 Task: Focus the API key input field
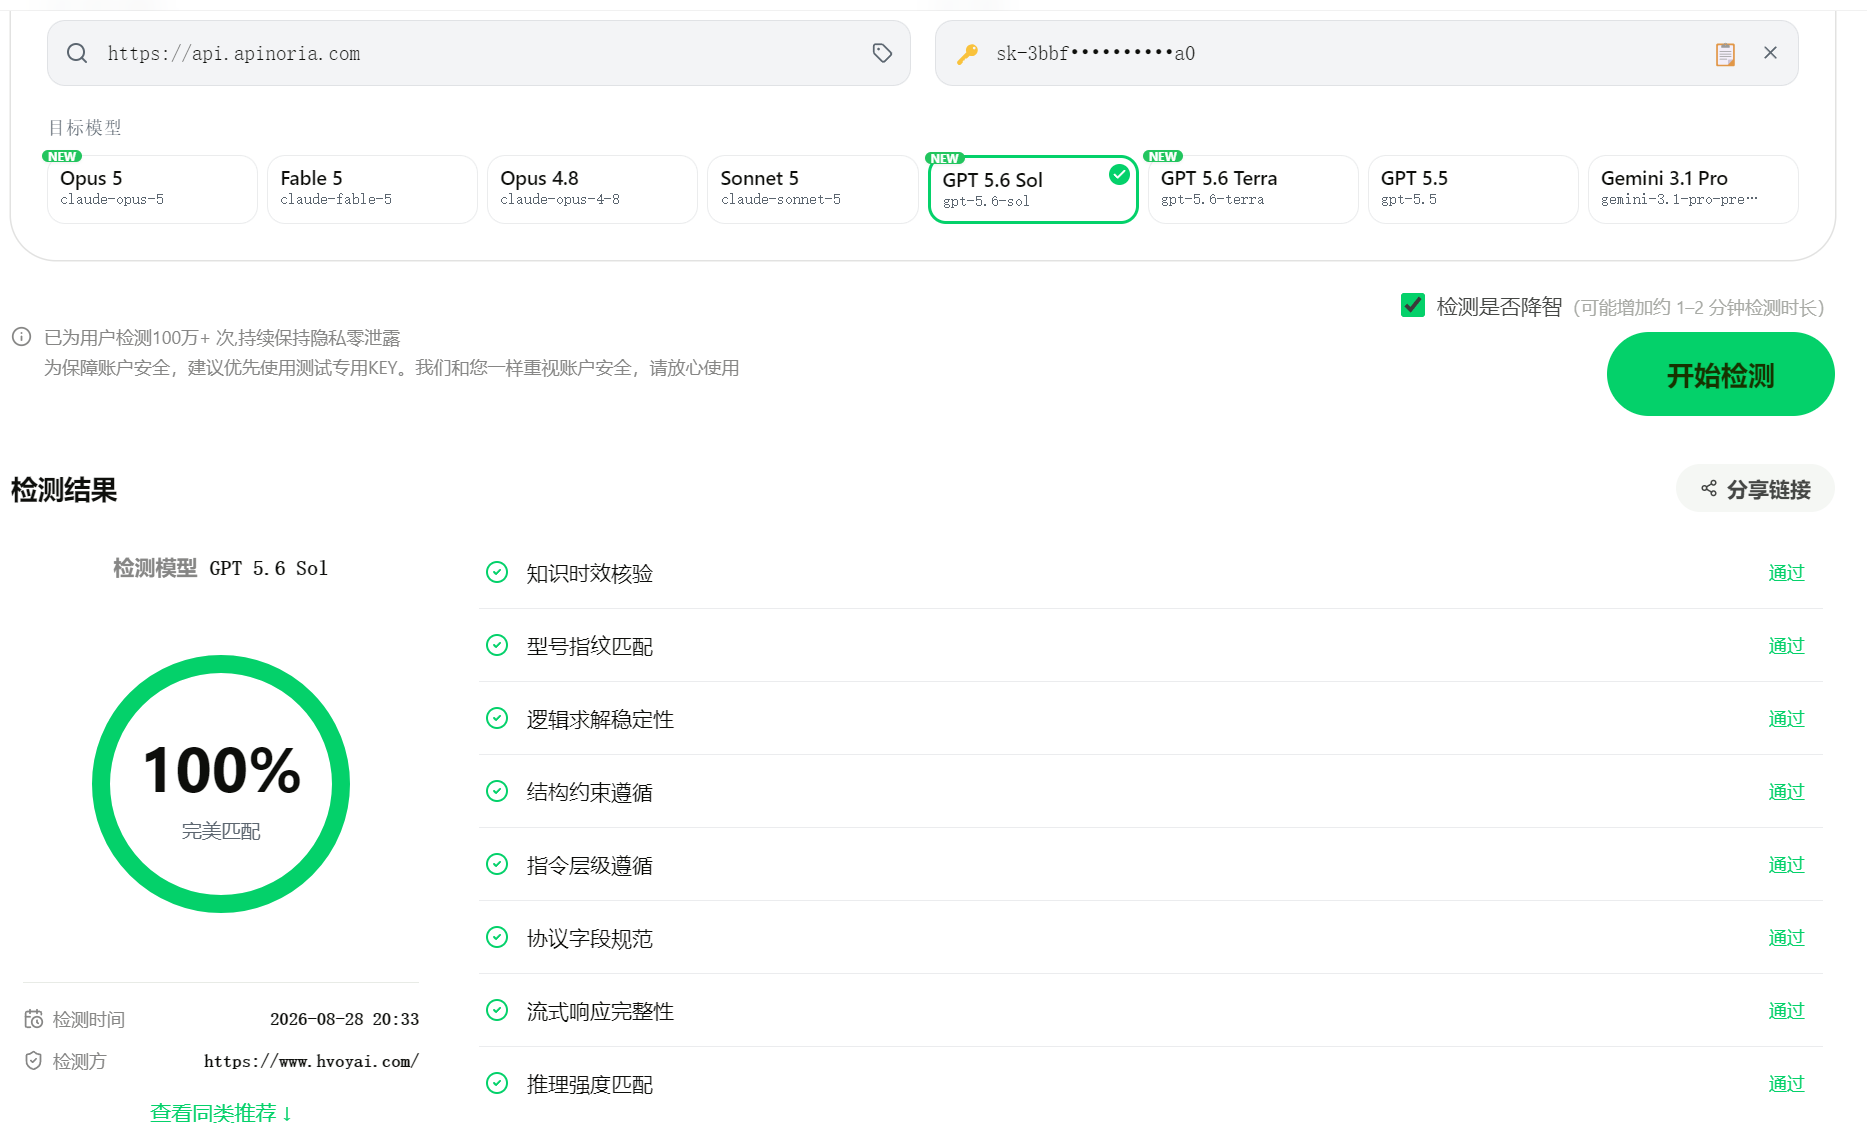click(x=1366, y=53)
